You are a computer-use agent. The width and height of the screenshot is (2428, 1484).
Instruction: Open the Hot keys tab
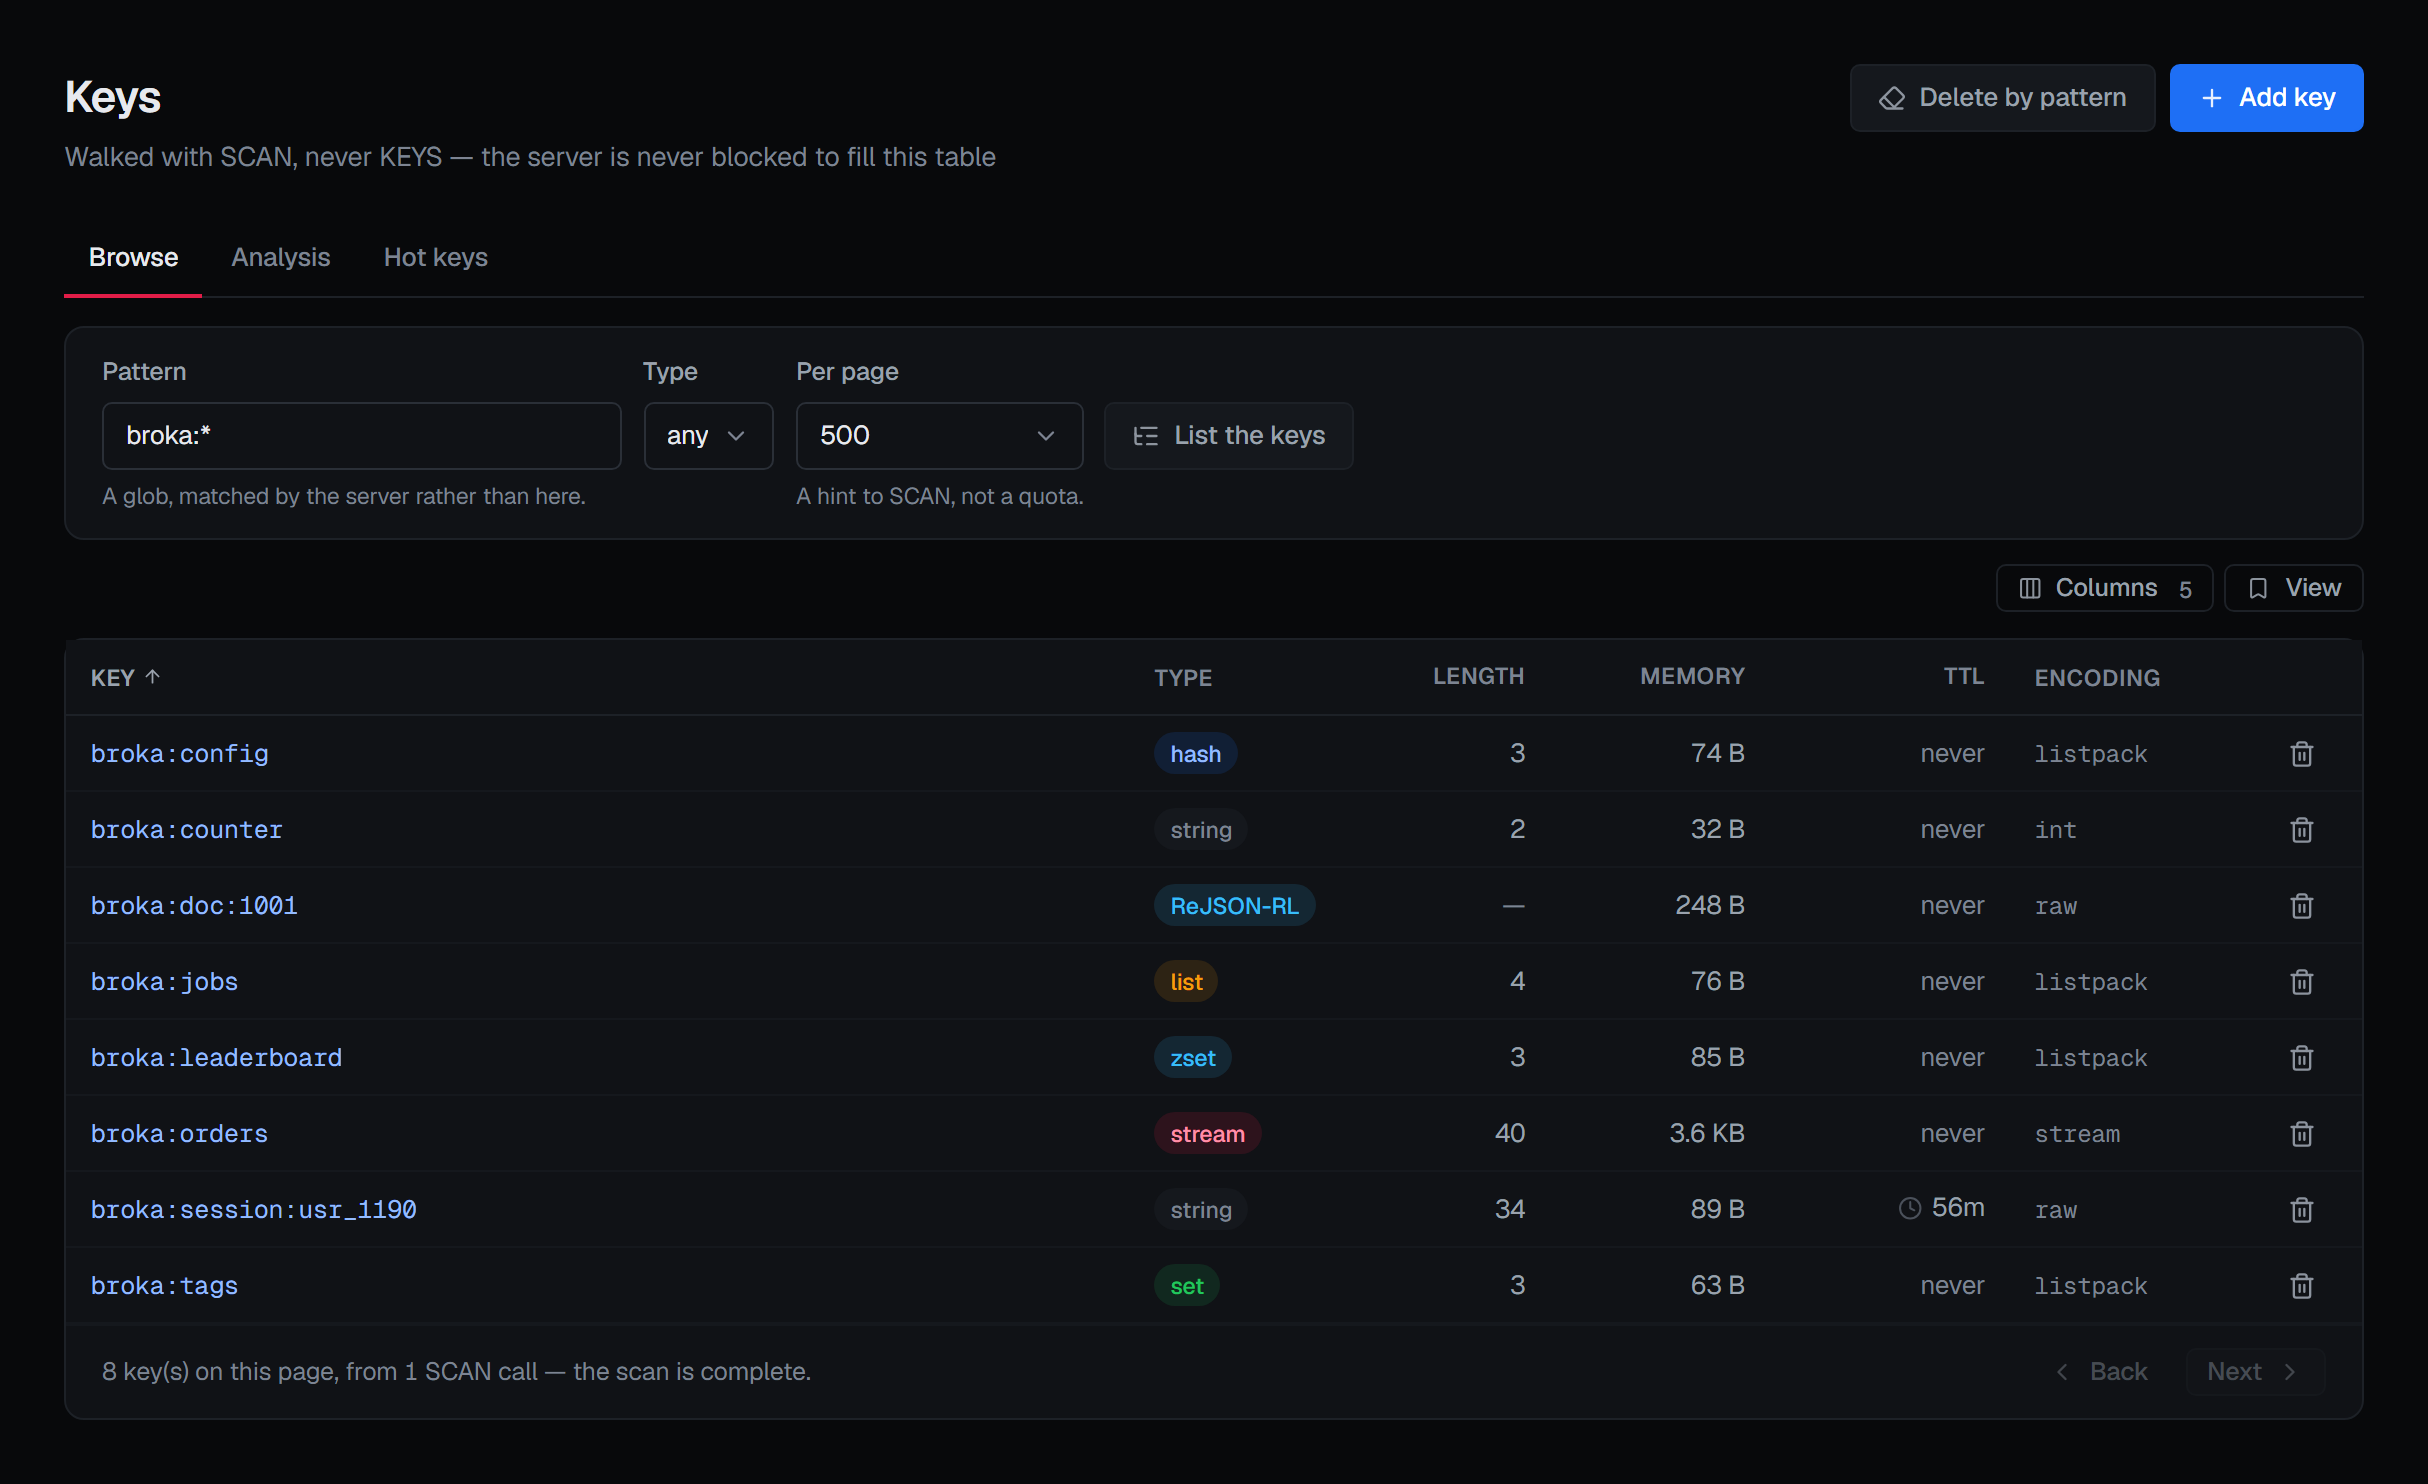click(436, 257)
